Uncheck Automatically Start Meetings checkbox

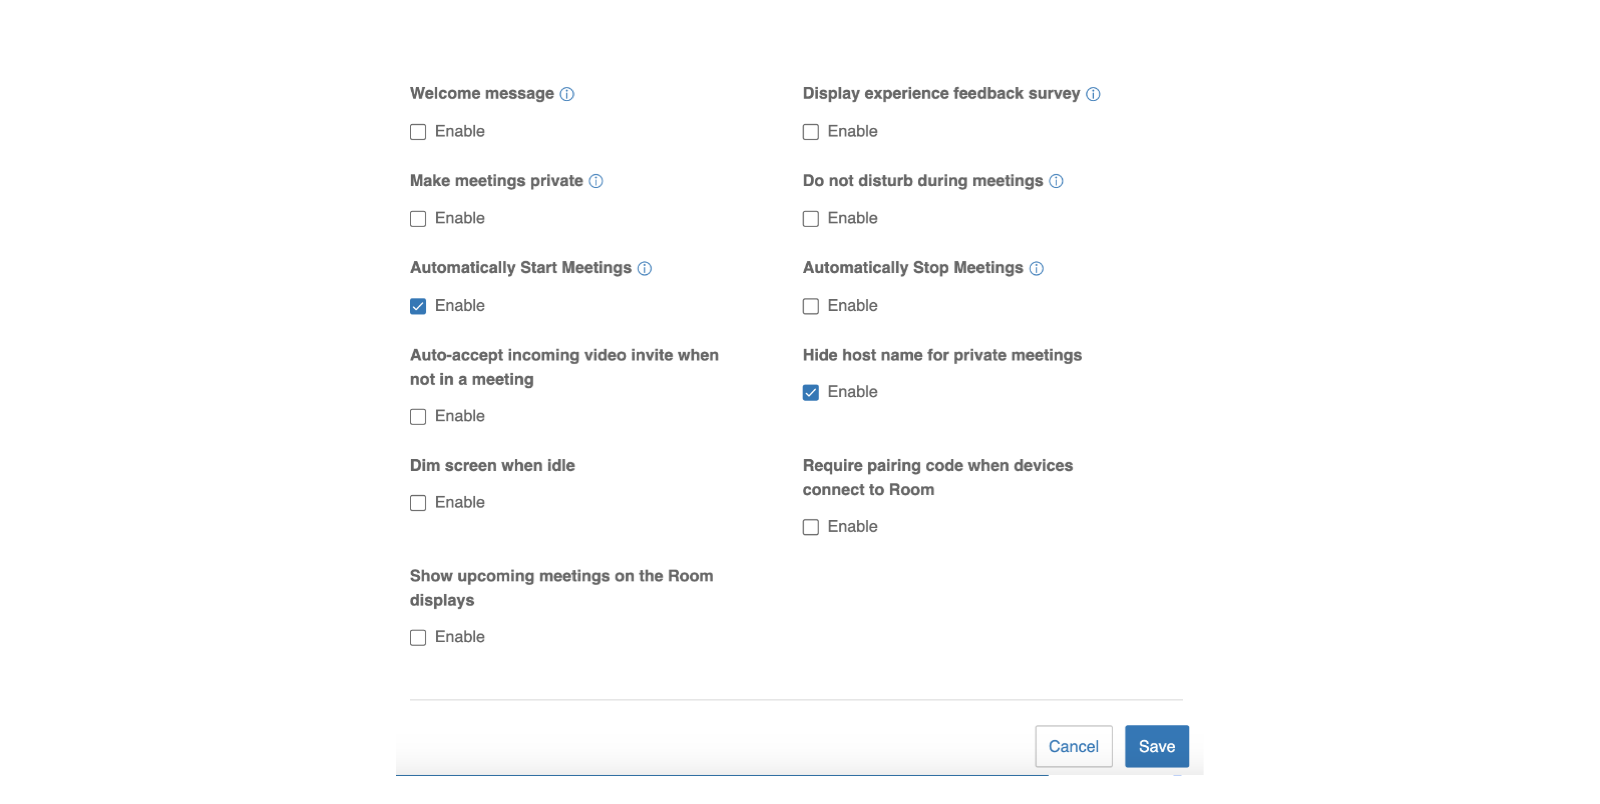418,306
